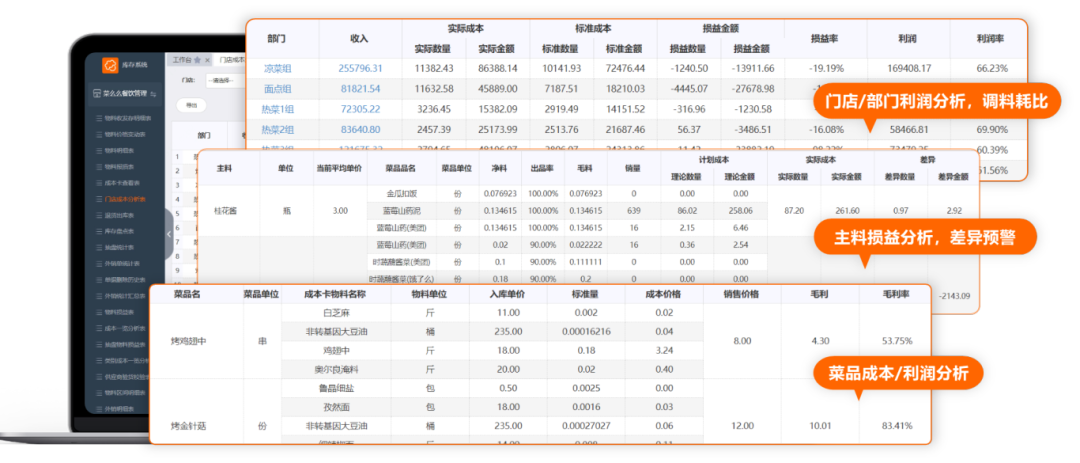Click the 白芝麻 material cell
Viewport: 1080px width, 463px height.
pyautogui.click(x=336, y=312)
